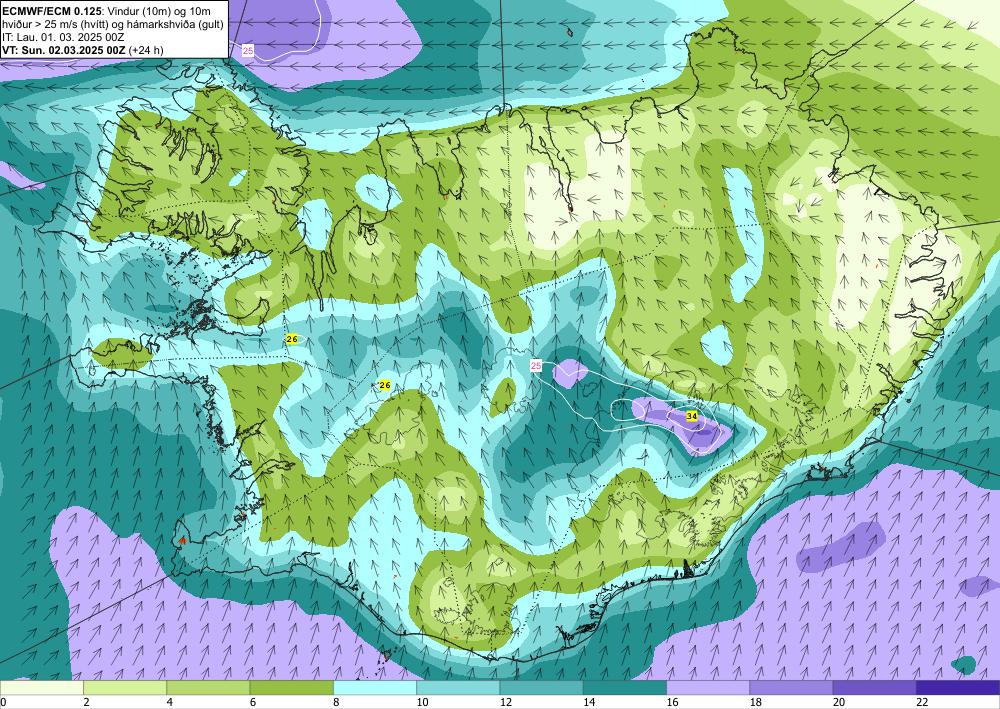Pick the 4–6 m/s green legend swatch
The width and height of the screenshot is (1000, 709).
pyautogui.click(x=208, y=688)
